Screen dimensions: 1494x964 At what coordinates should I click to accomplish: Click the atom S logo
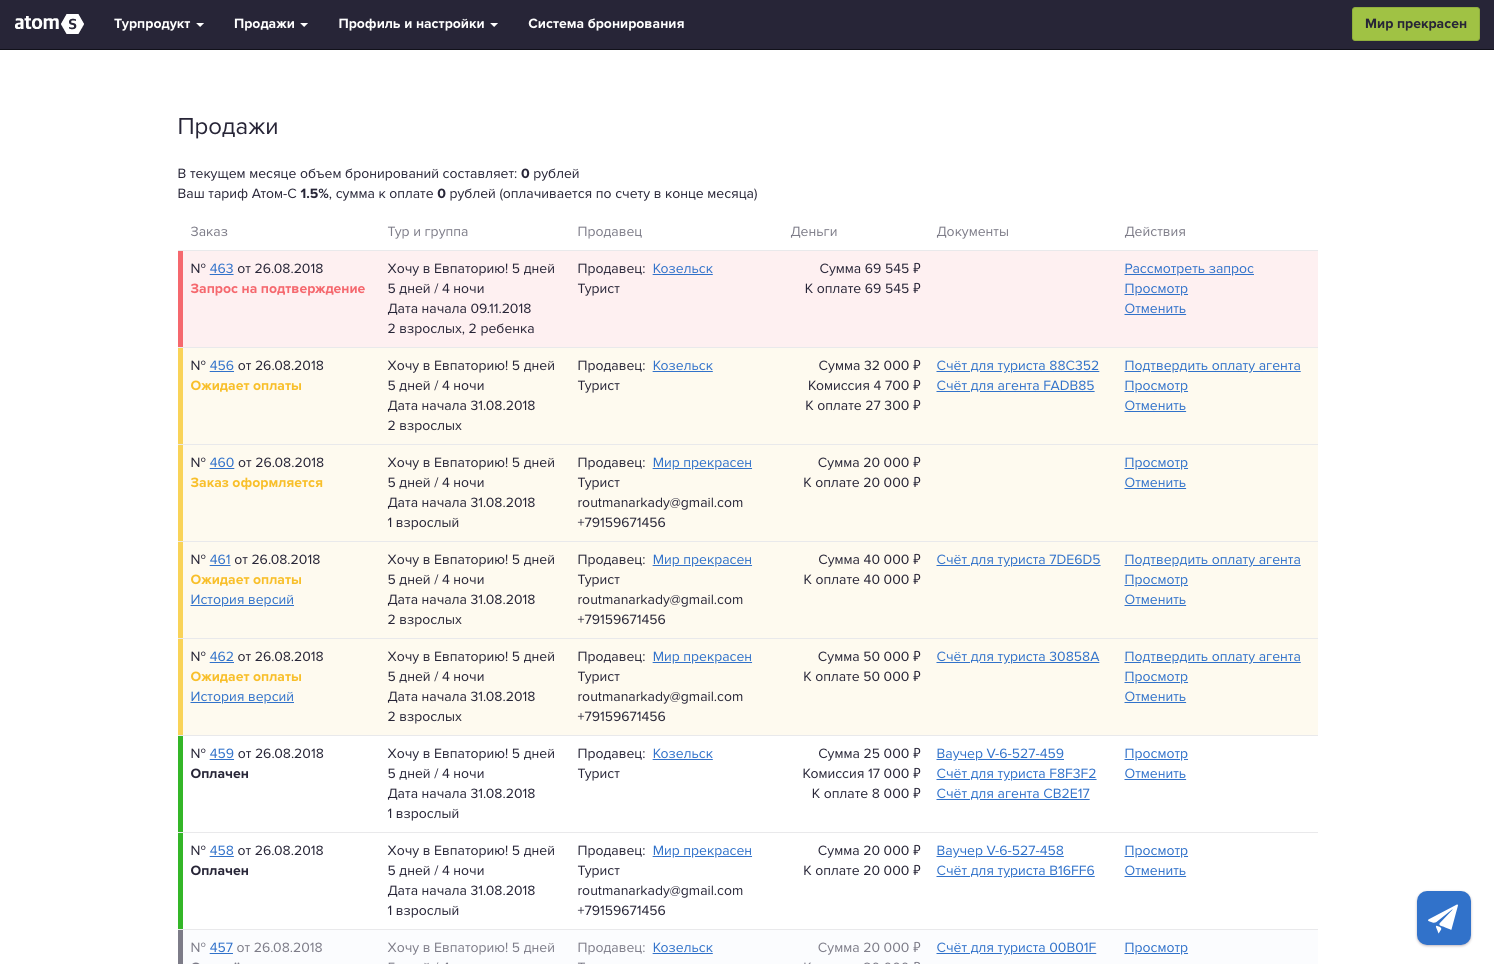(49, 23)
